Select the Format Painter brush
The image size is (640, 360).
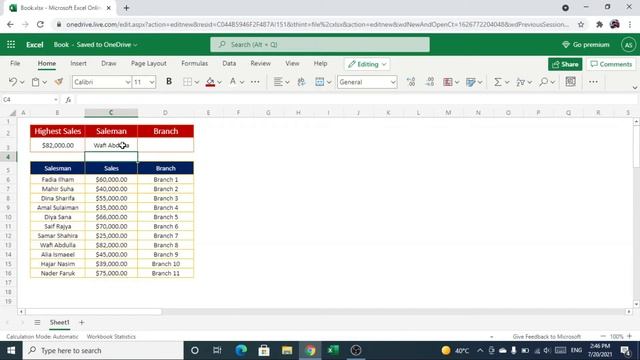[x=59, y=82]
